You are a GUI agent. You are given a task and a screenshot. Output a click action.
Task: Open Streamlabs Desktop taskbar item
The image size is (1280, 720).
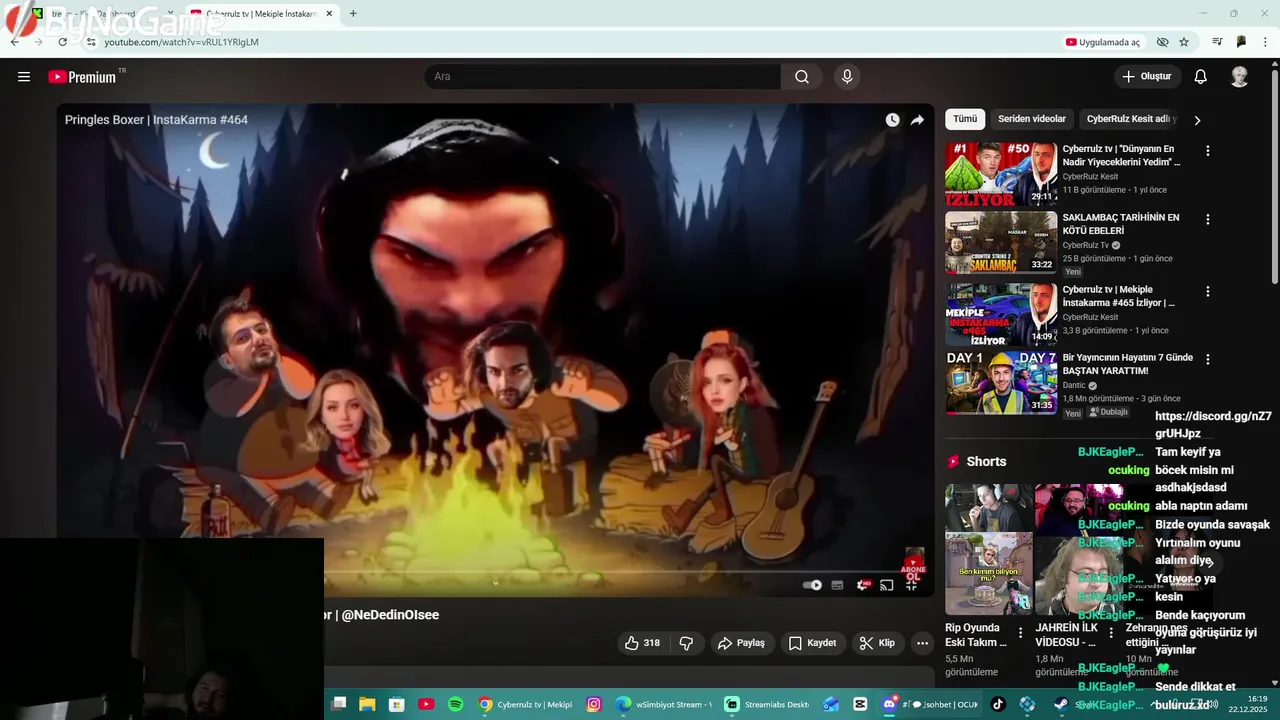766,704
